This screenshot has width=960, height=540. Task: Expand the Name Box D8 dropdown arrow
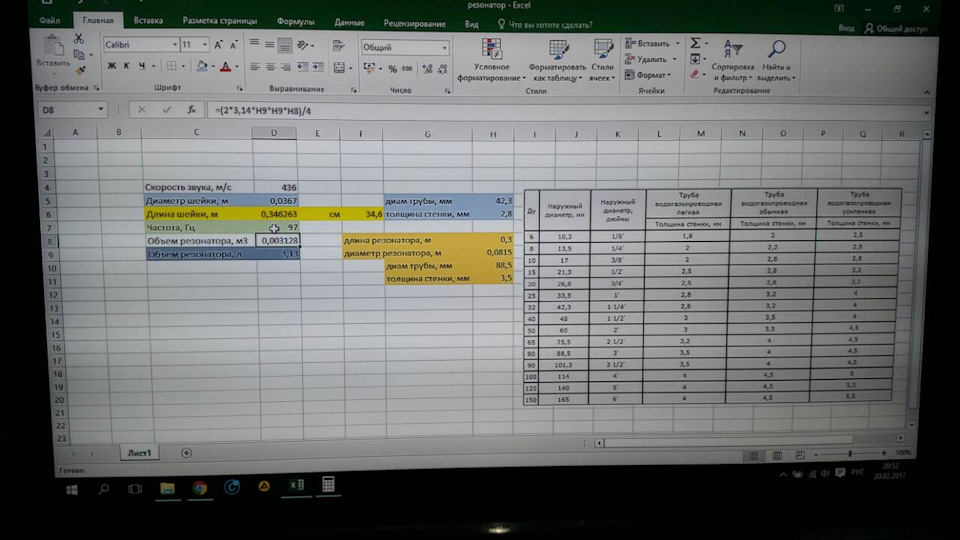coord(100,110)
